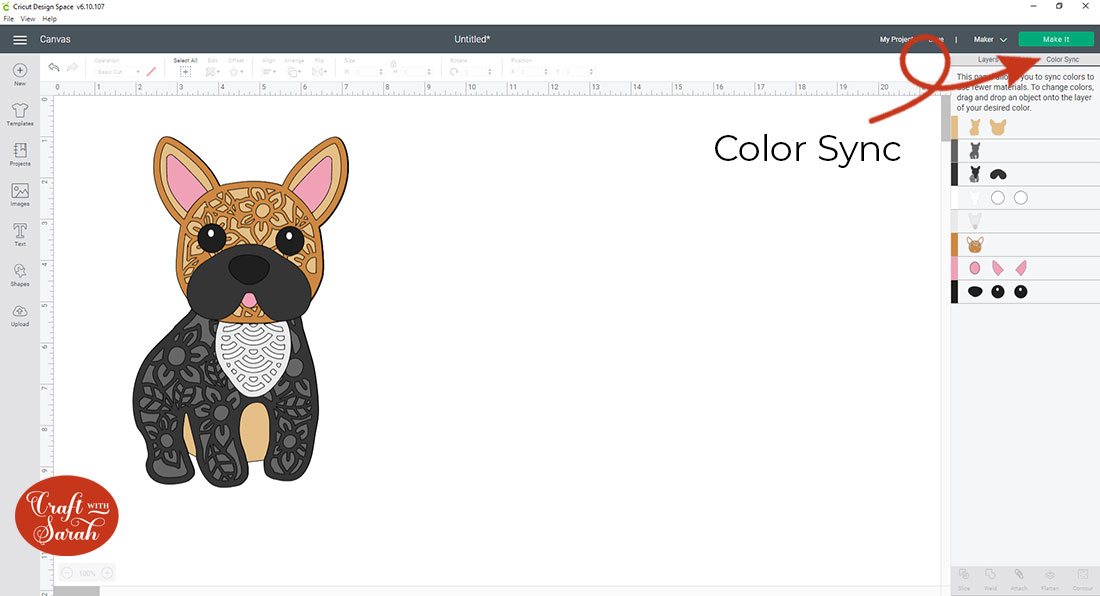Open the Edit dropdown in the toolbar

[213, 72]
